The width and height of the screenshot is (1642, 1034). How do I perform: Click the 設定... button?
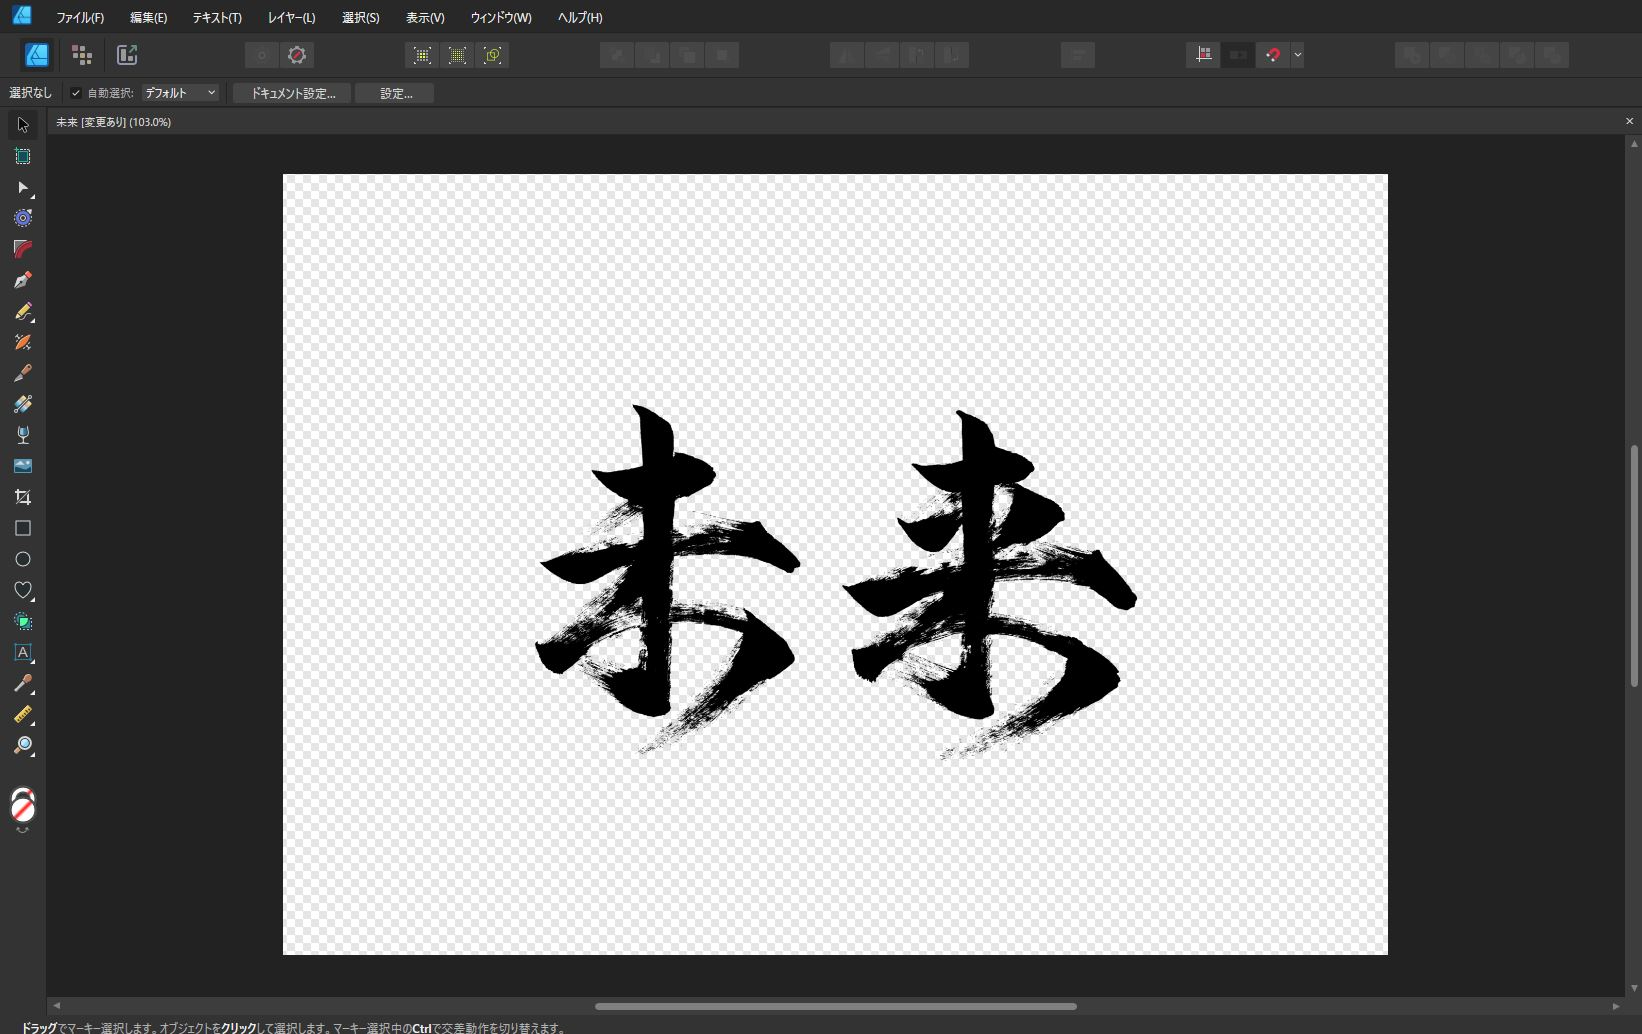395,93
